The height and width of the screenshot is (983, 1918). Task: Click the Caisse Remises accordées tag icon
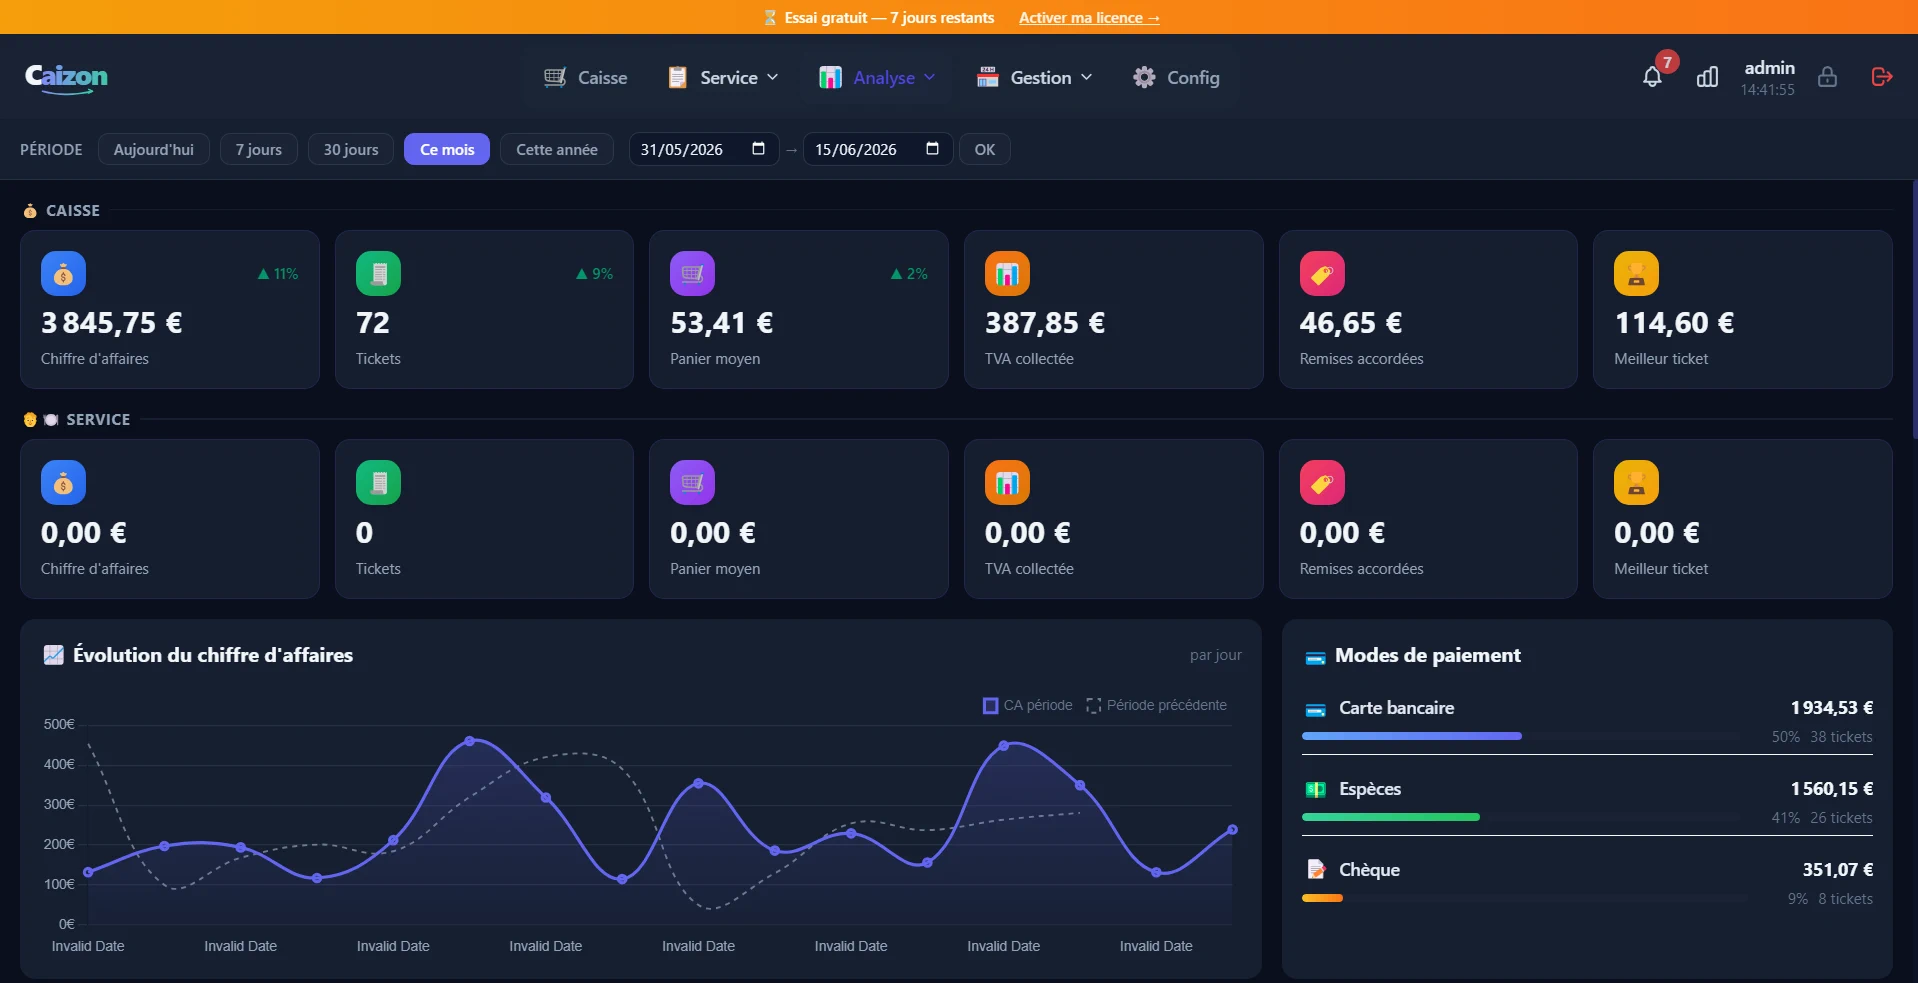(1322, 273)
